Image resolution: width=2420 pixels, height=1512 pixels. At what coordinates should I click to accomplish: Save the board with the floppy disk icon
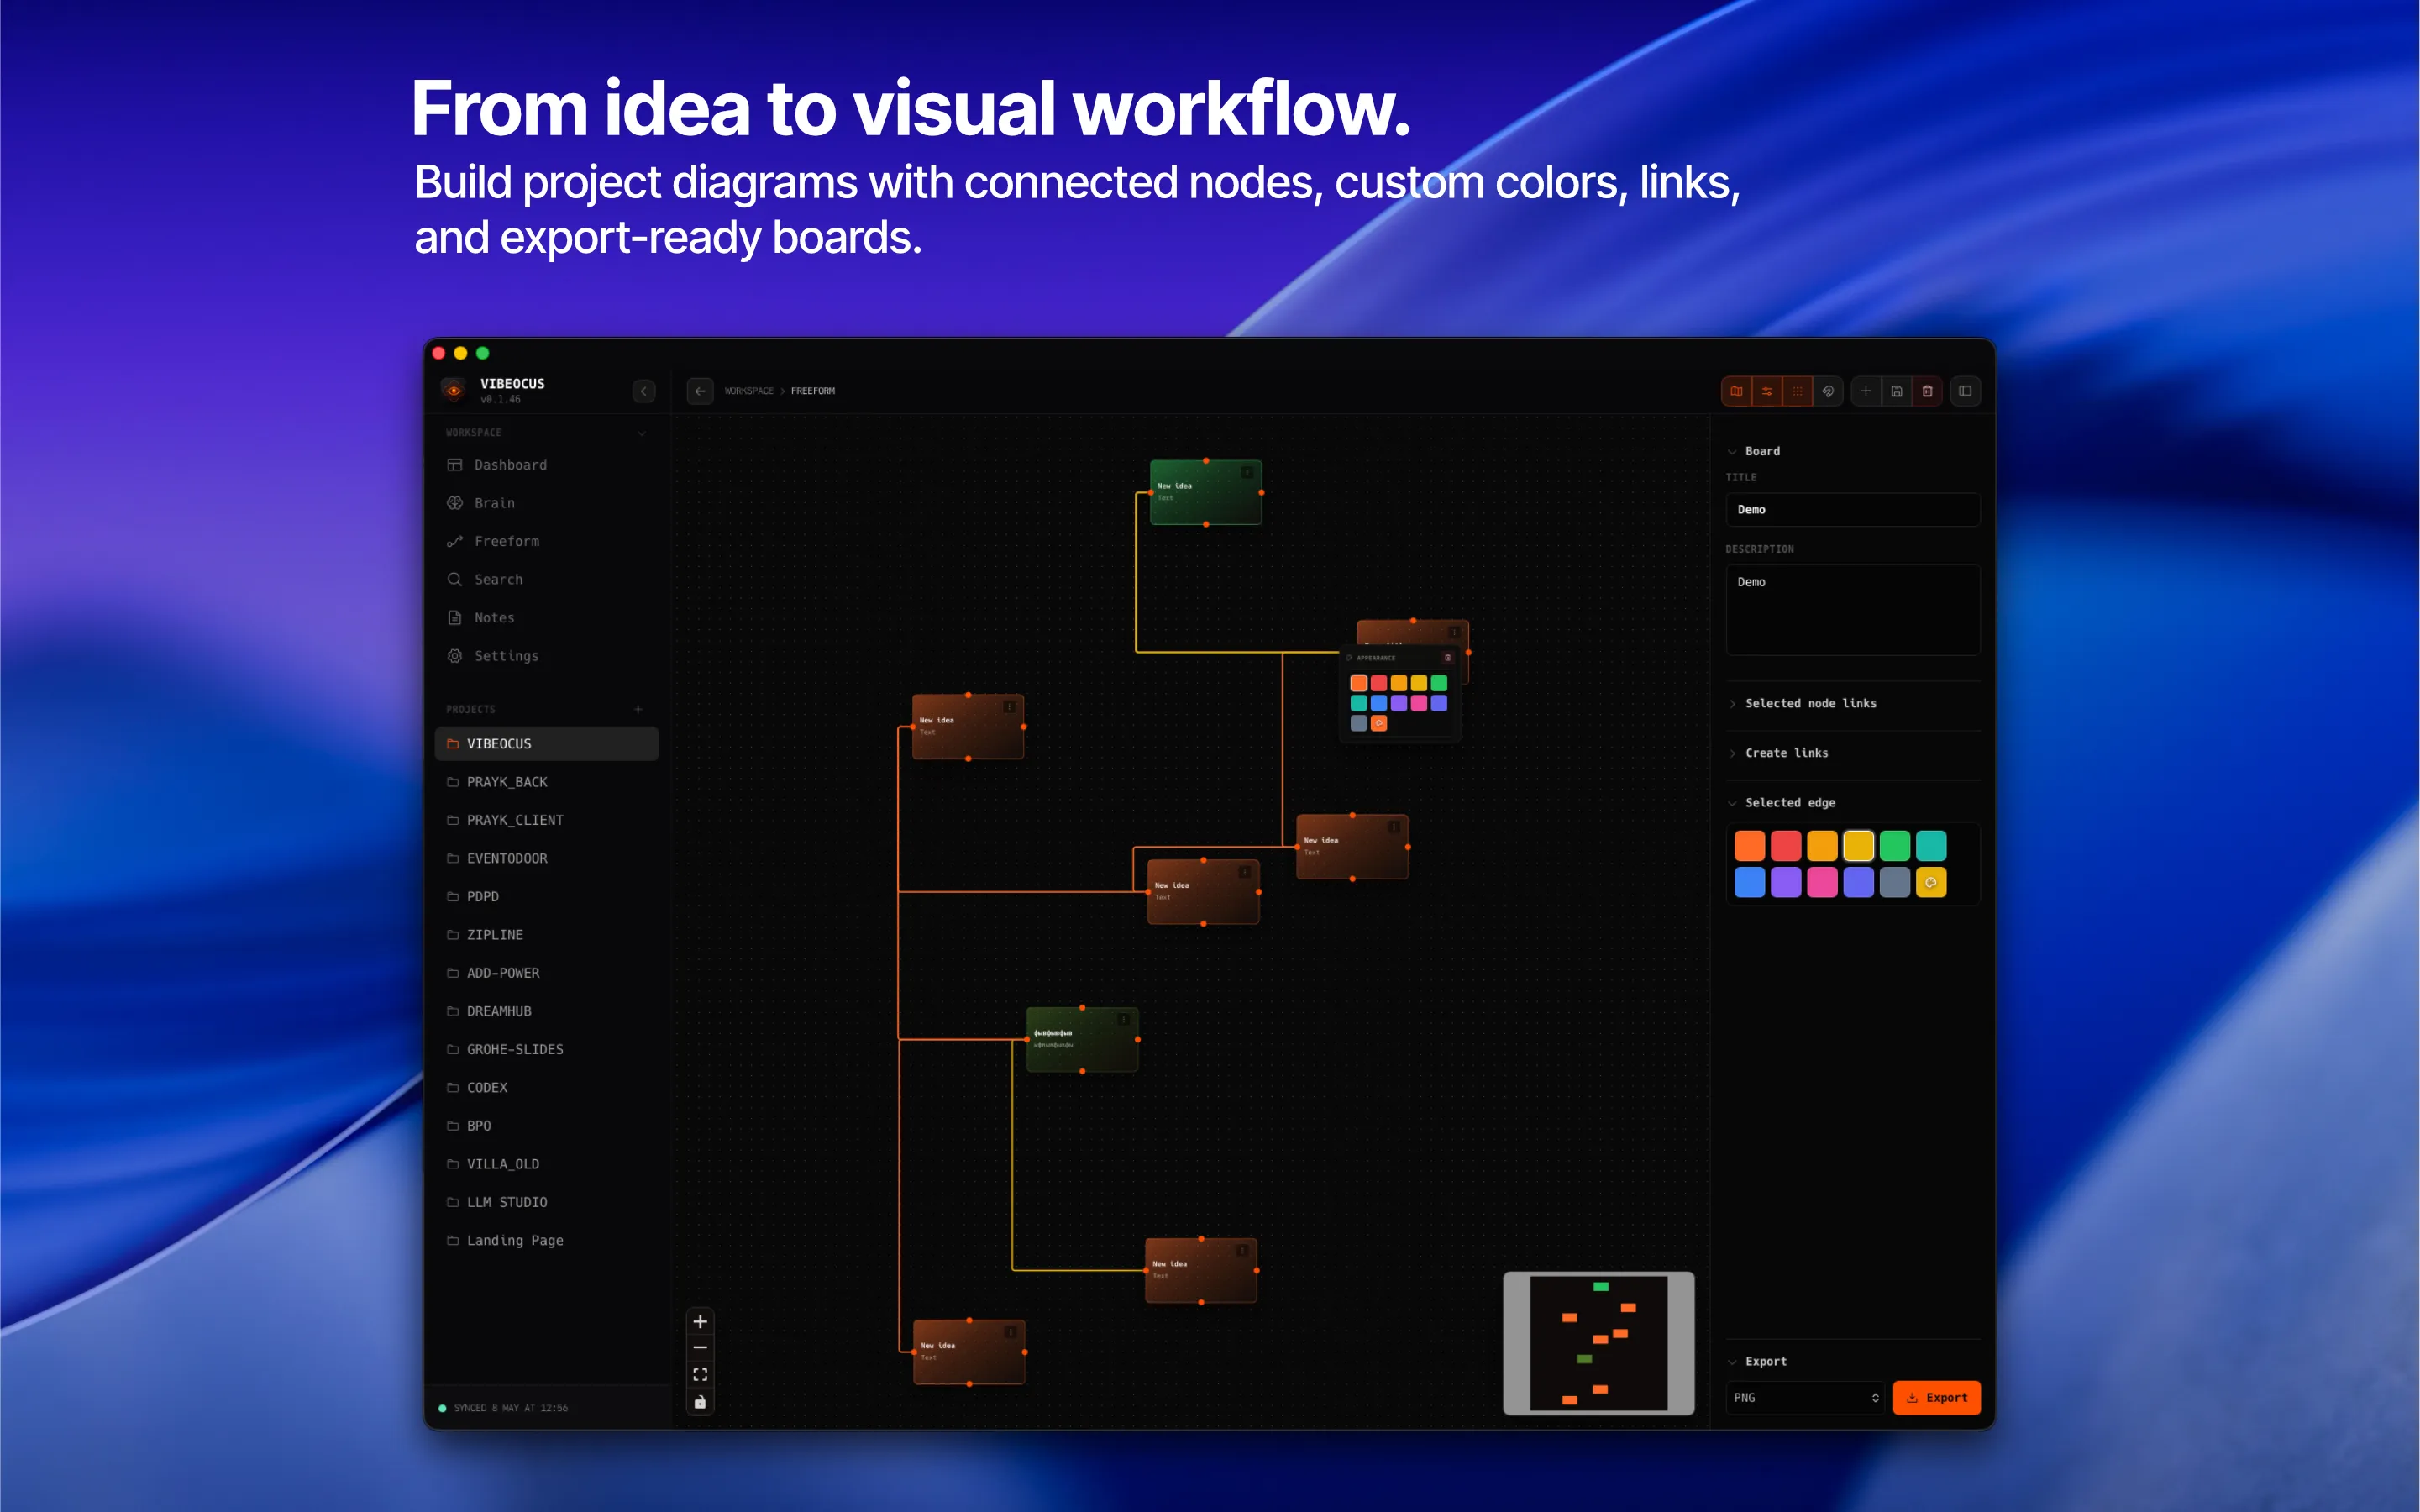[1896, 391]
